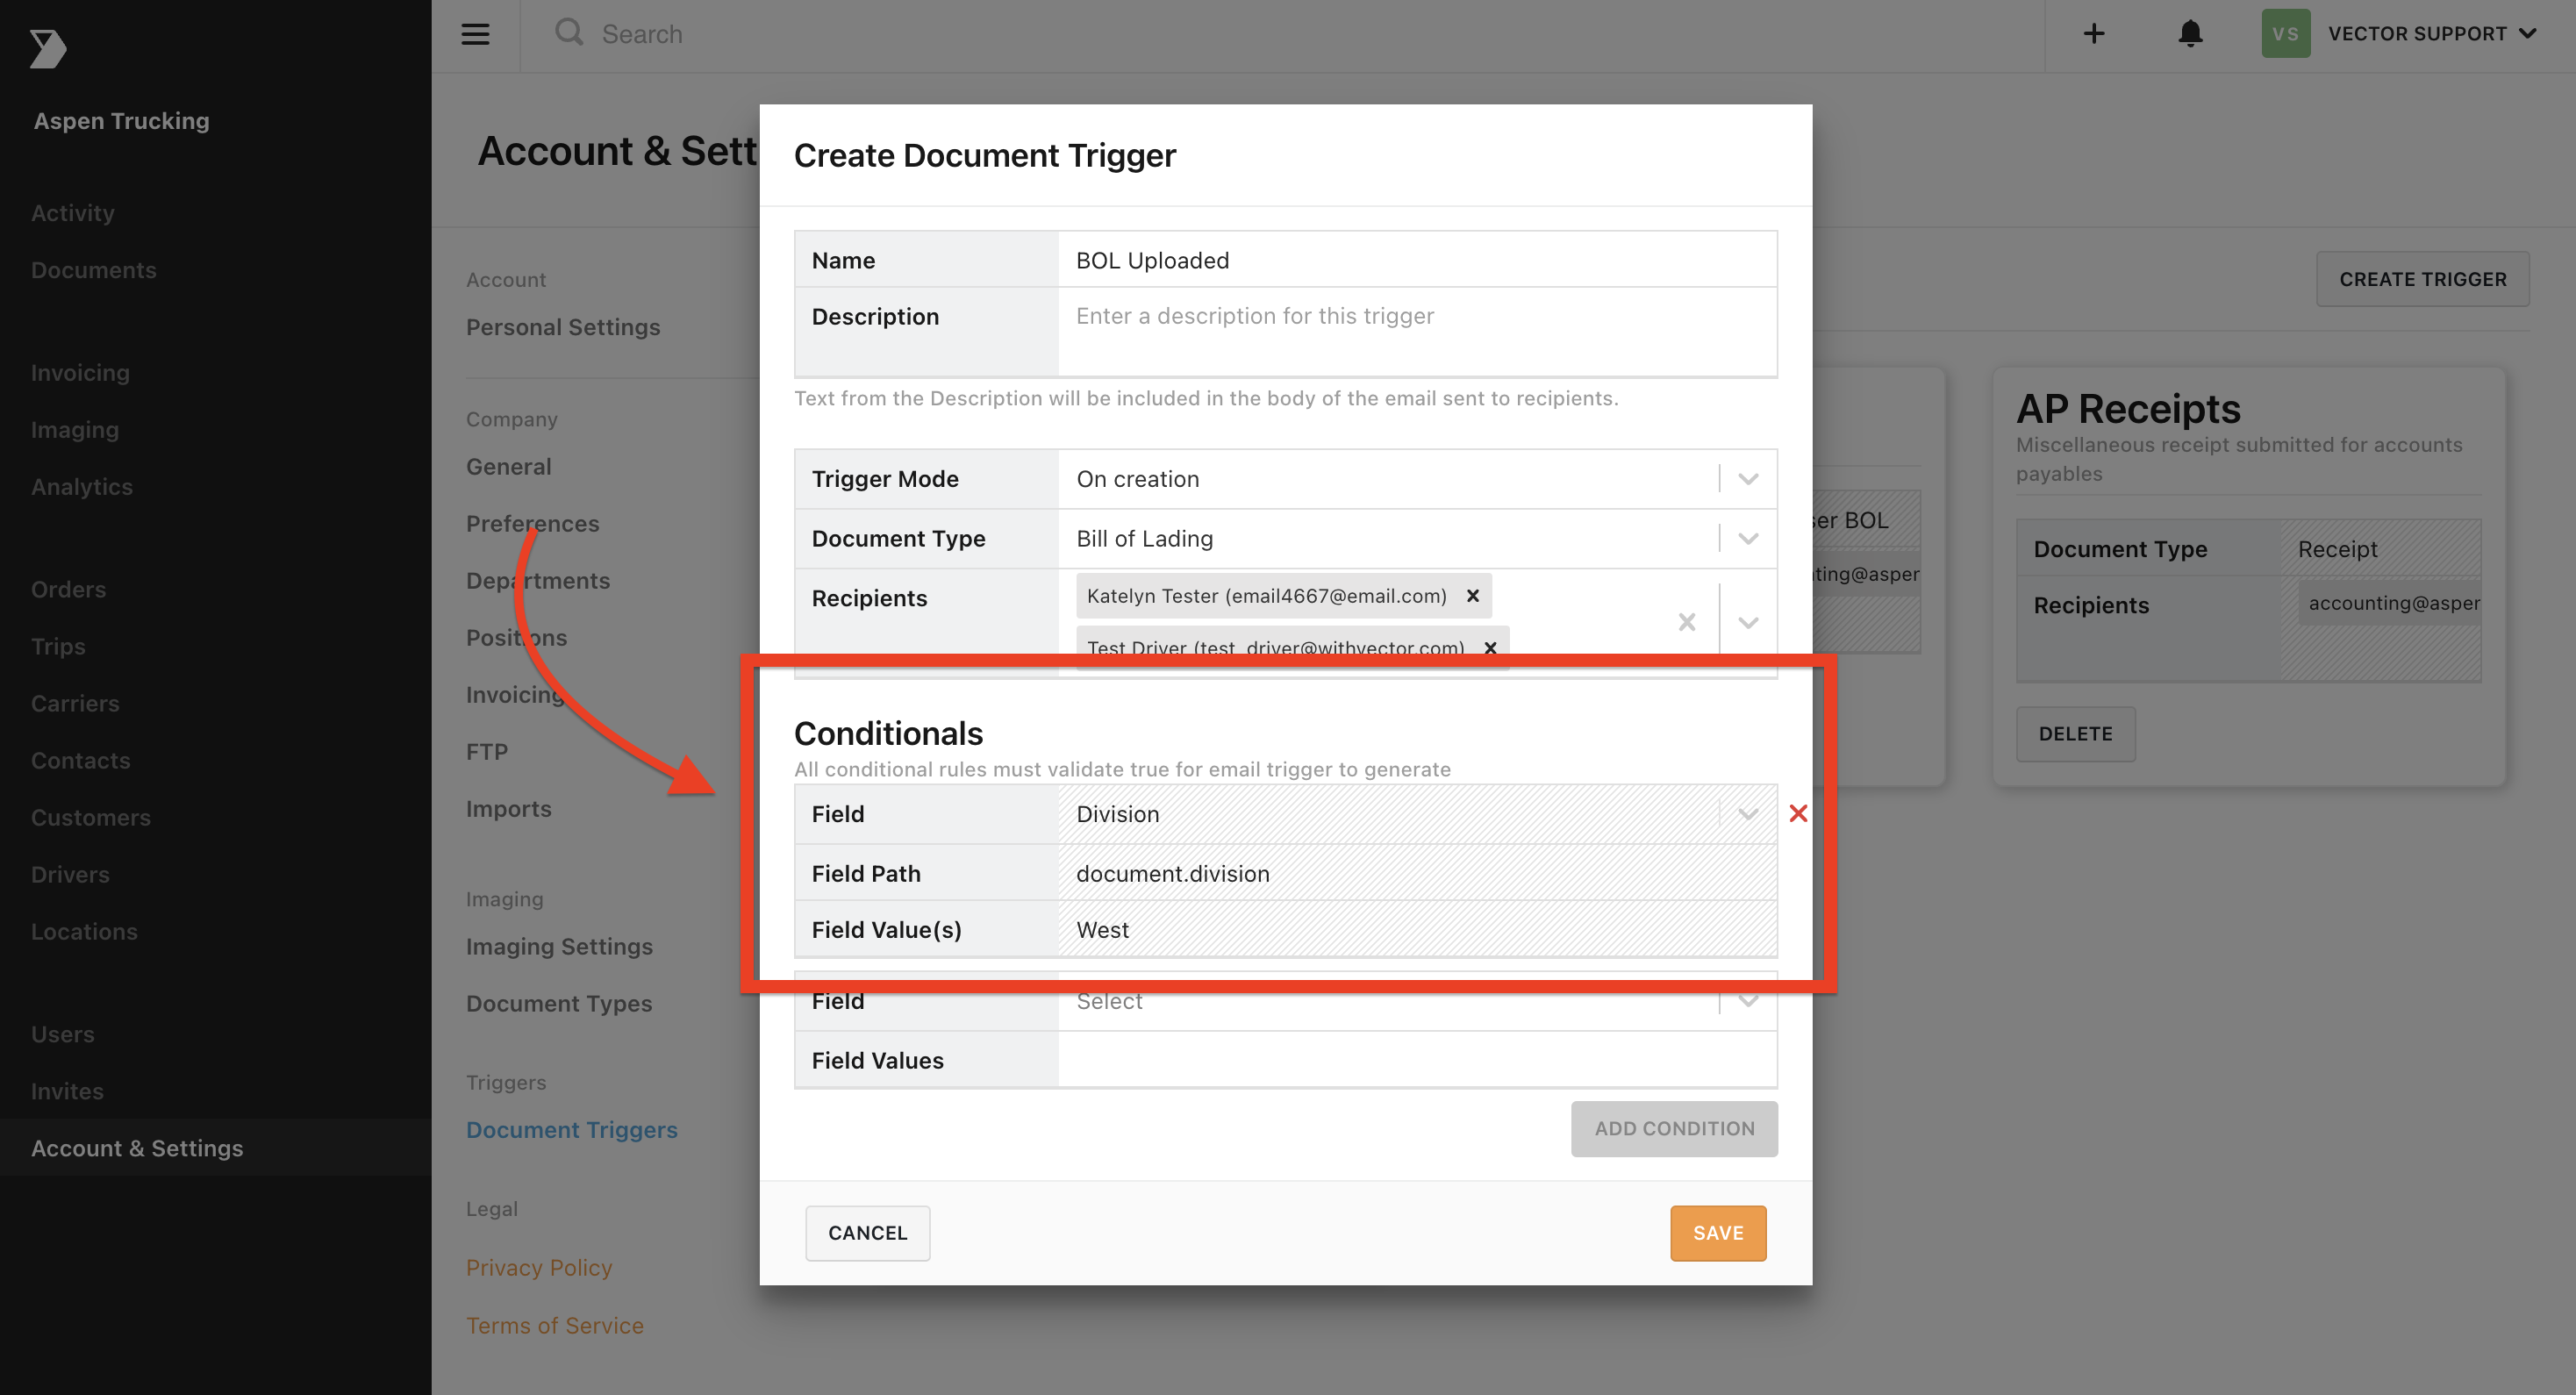Viewport: 2576px width, 1395px height.
Task: Click accounting recipient in AP Receipts card
Action: [2390, 603]
